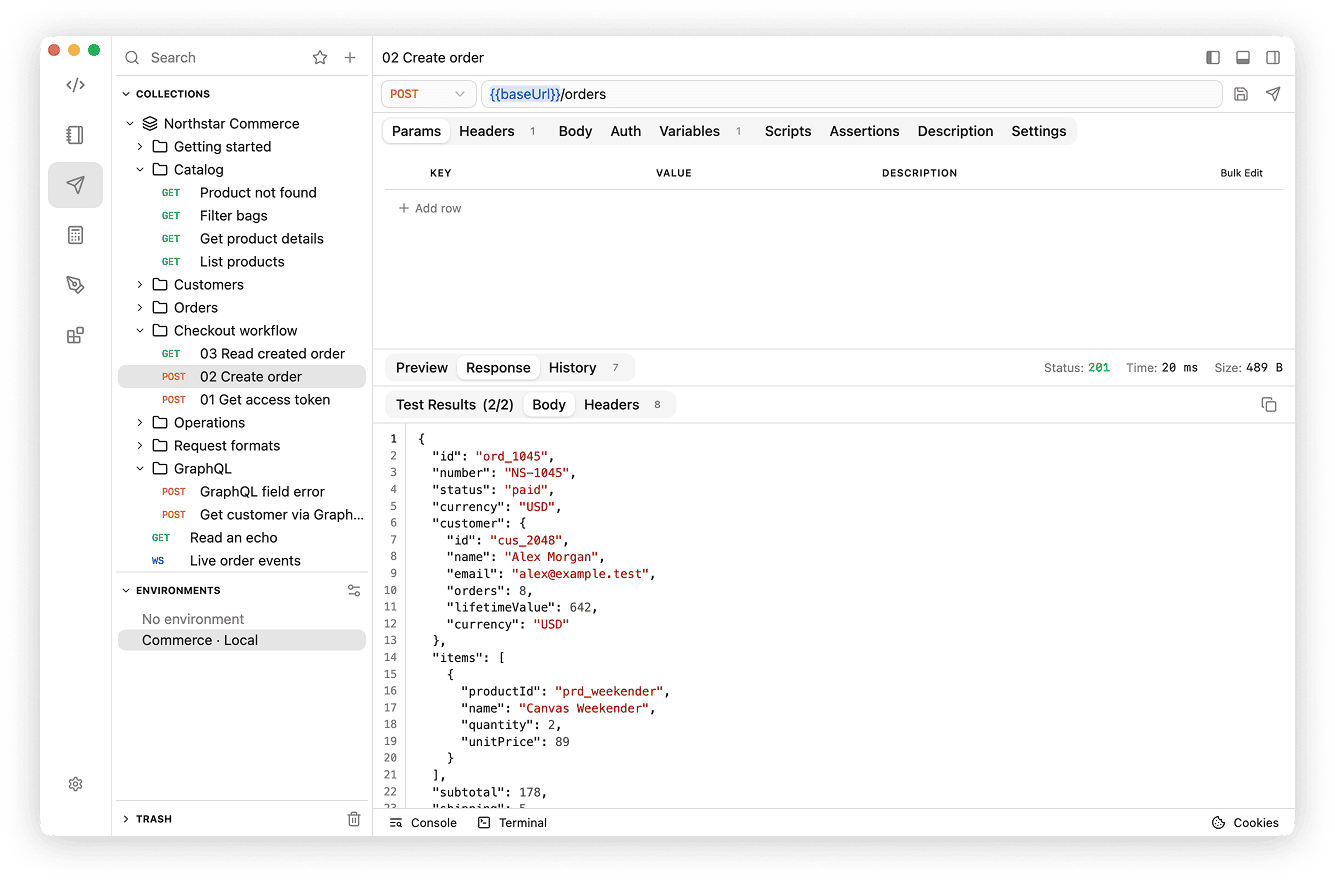Expand the Customers folder
This screenshot has height=880, width=1335.
pos(140,285)
